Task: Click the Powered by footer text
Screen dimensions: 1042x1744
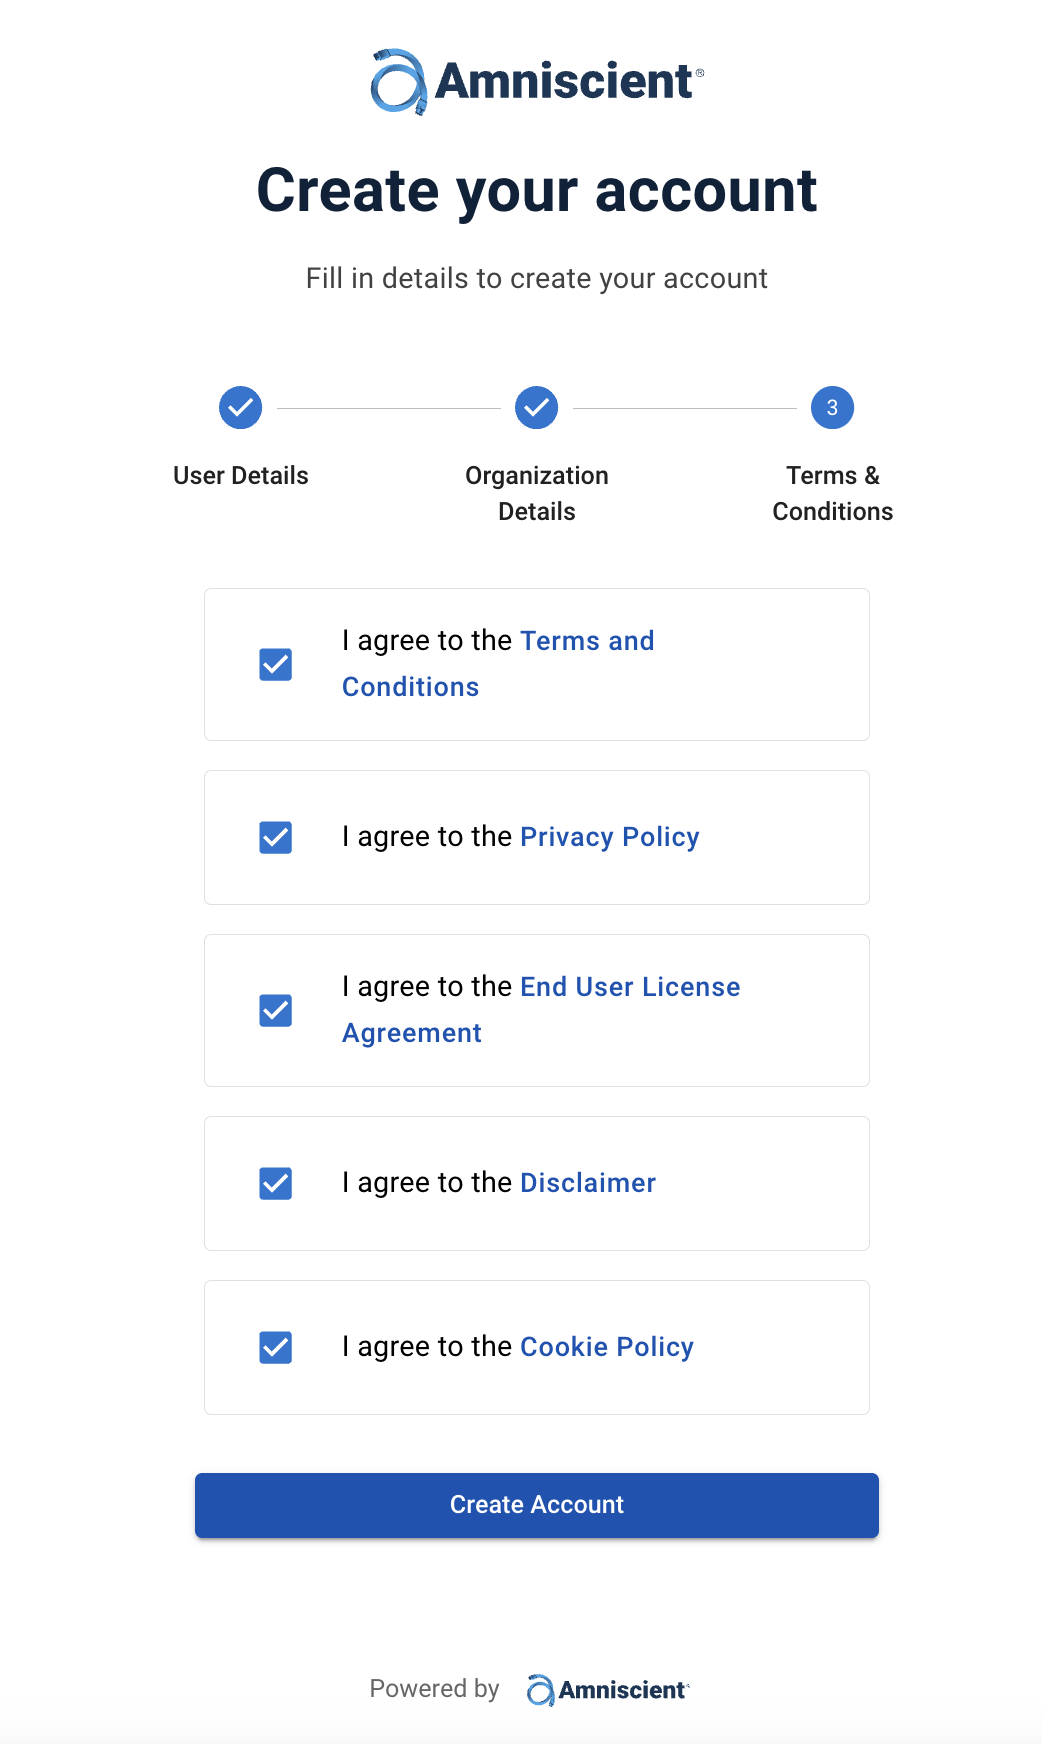Action: click(x=434, y=1689)
